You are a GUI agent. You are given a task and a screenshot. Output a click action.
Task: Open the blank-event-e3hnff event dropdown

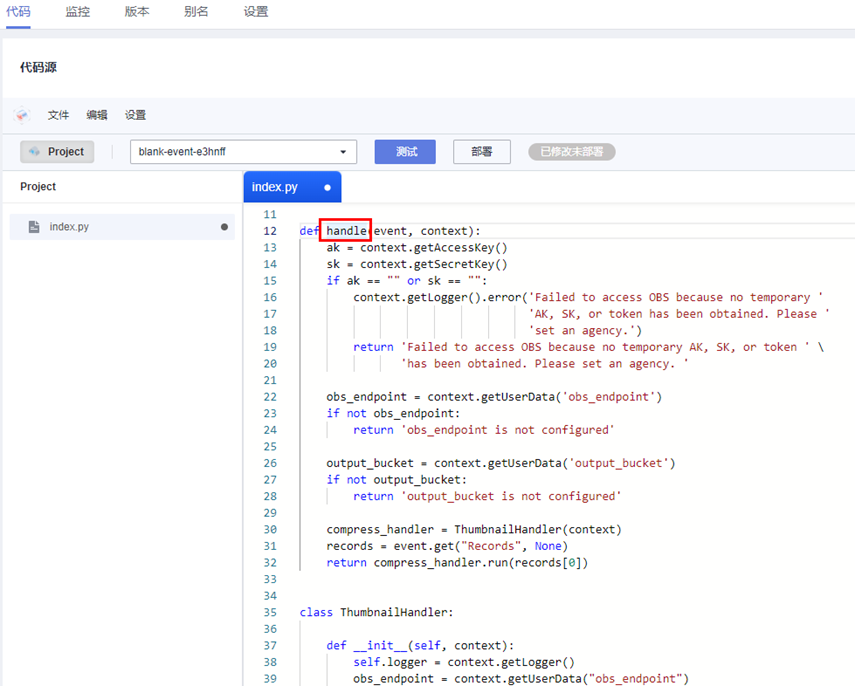coord(243,152)
